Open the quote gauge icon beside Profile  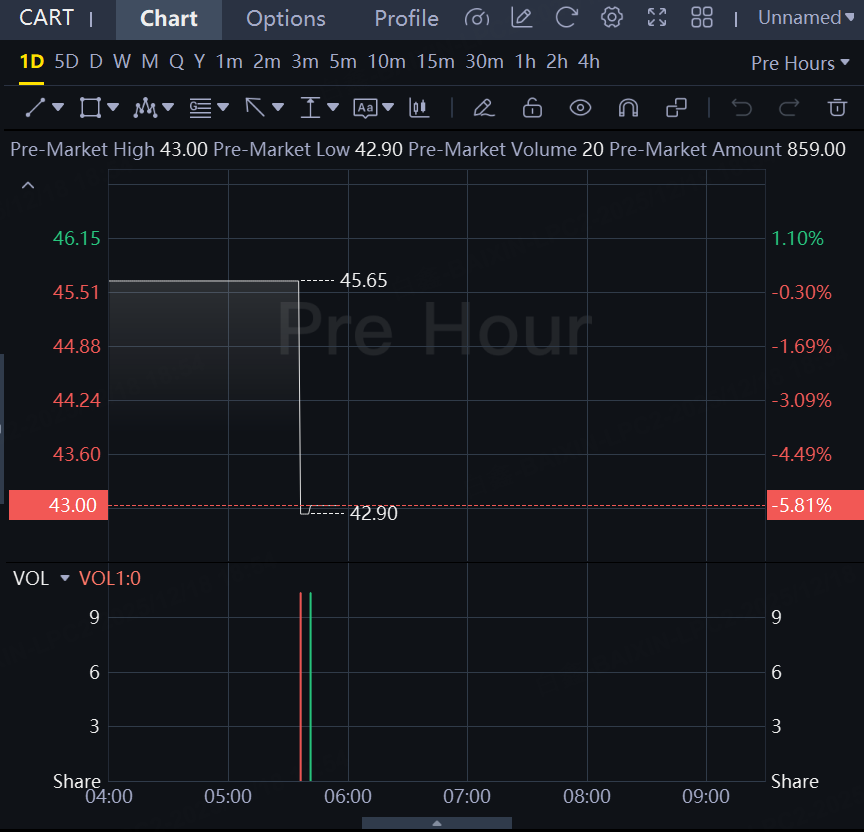pyautogui.click(x=477, y=18)
